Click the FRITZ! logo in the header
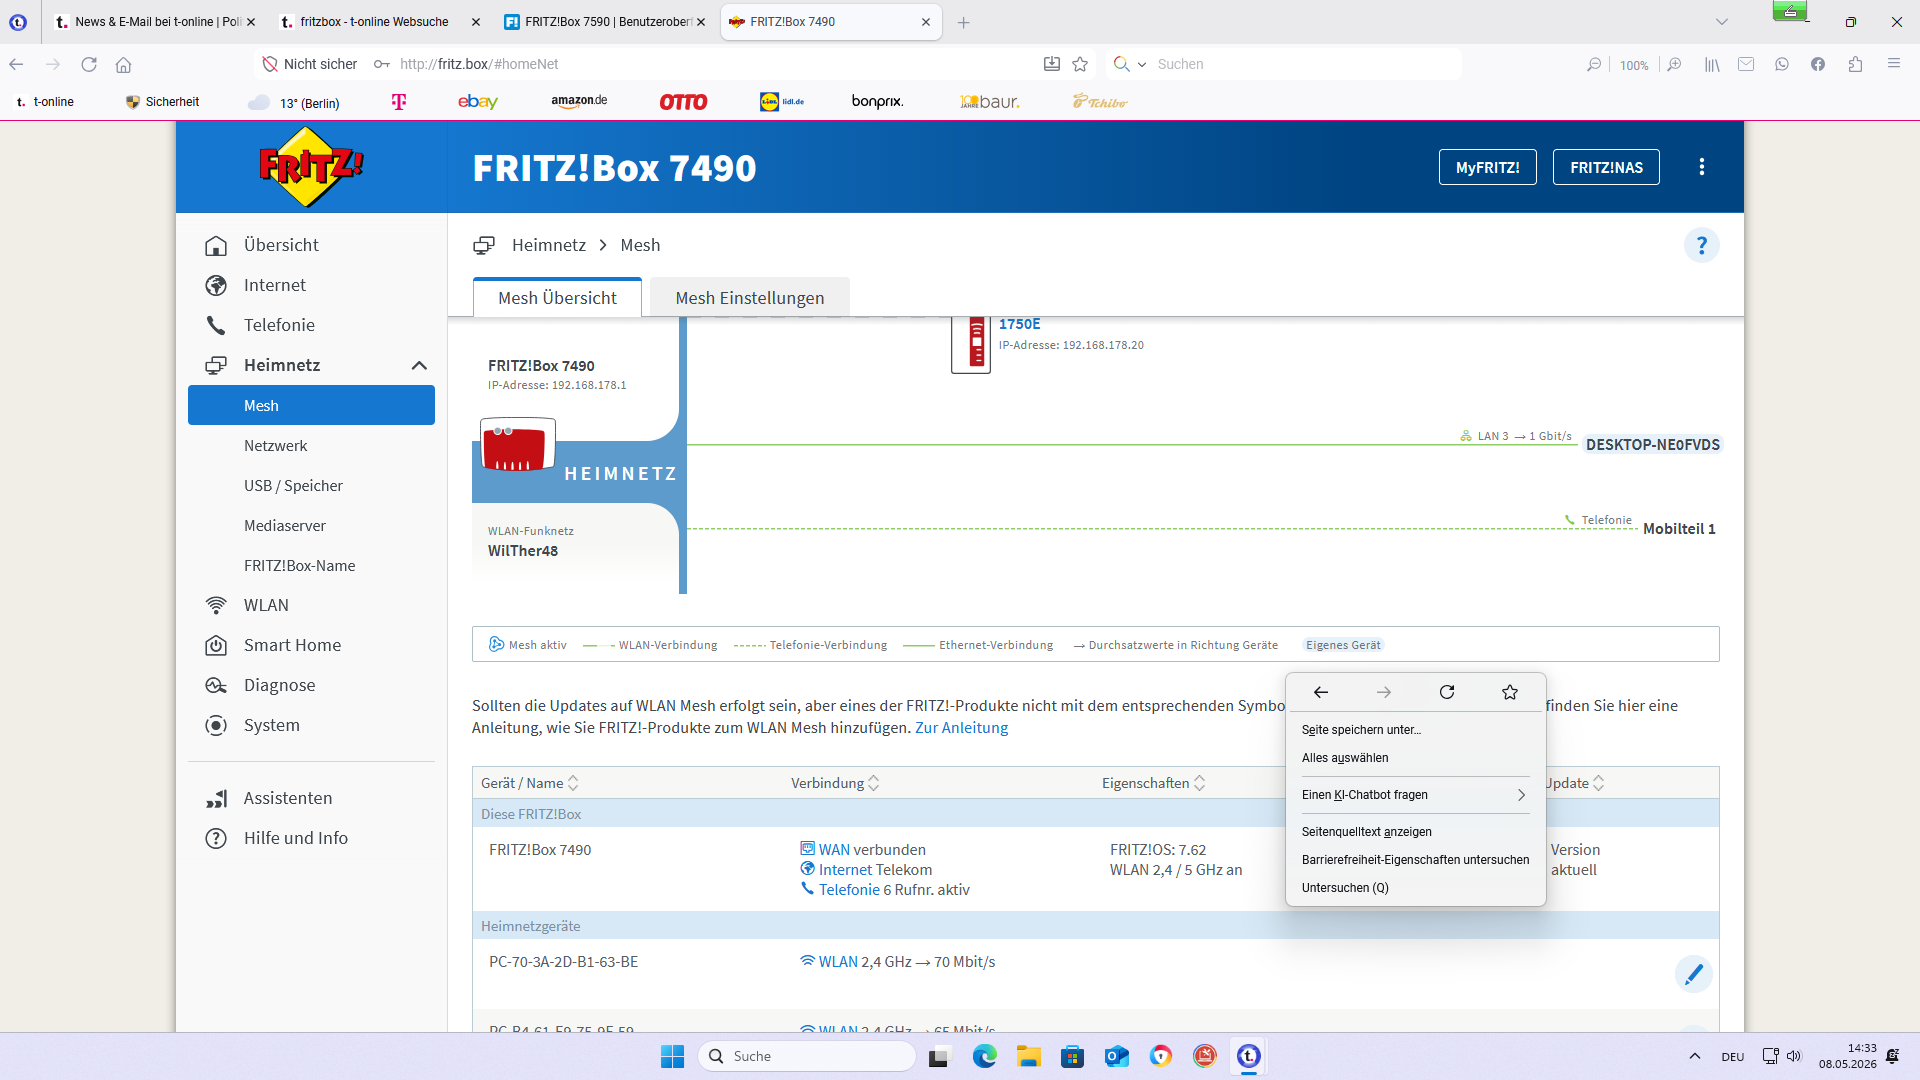The width and height of the screenshot is (1920, 1080). coord(311,167)
